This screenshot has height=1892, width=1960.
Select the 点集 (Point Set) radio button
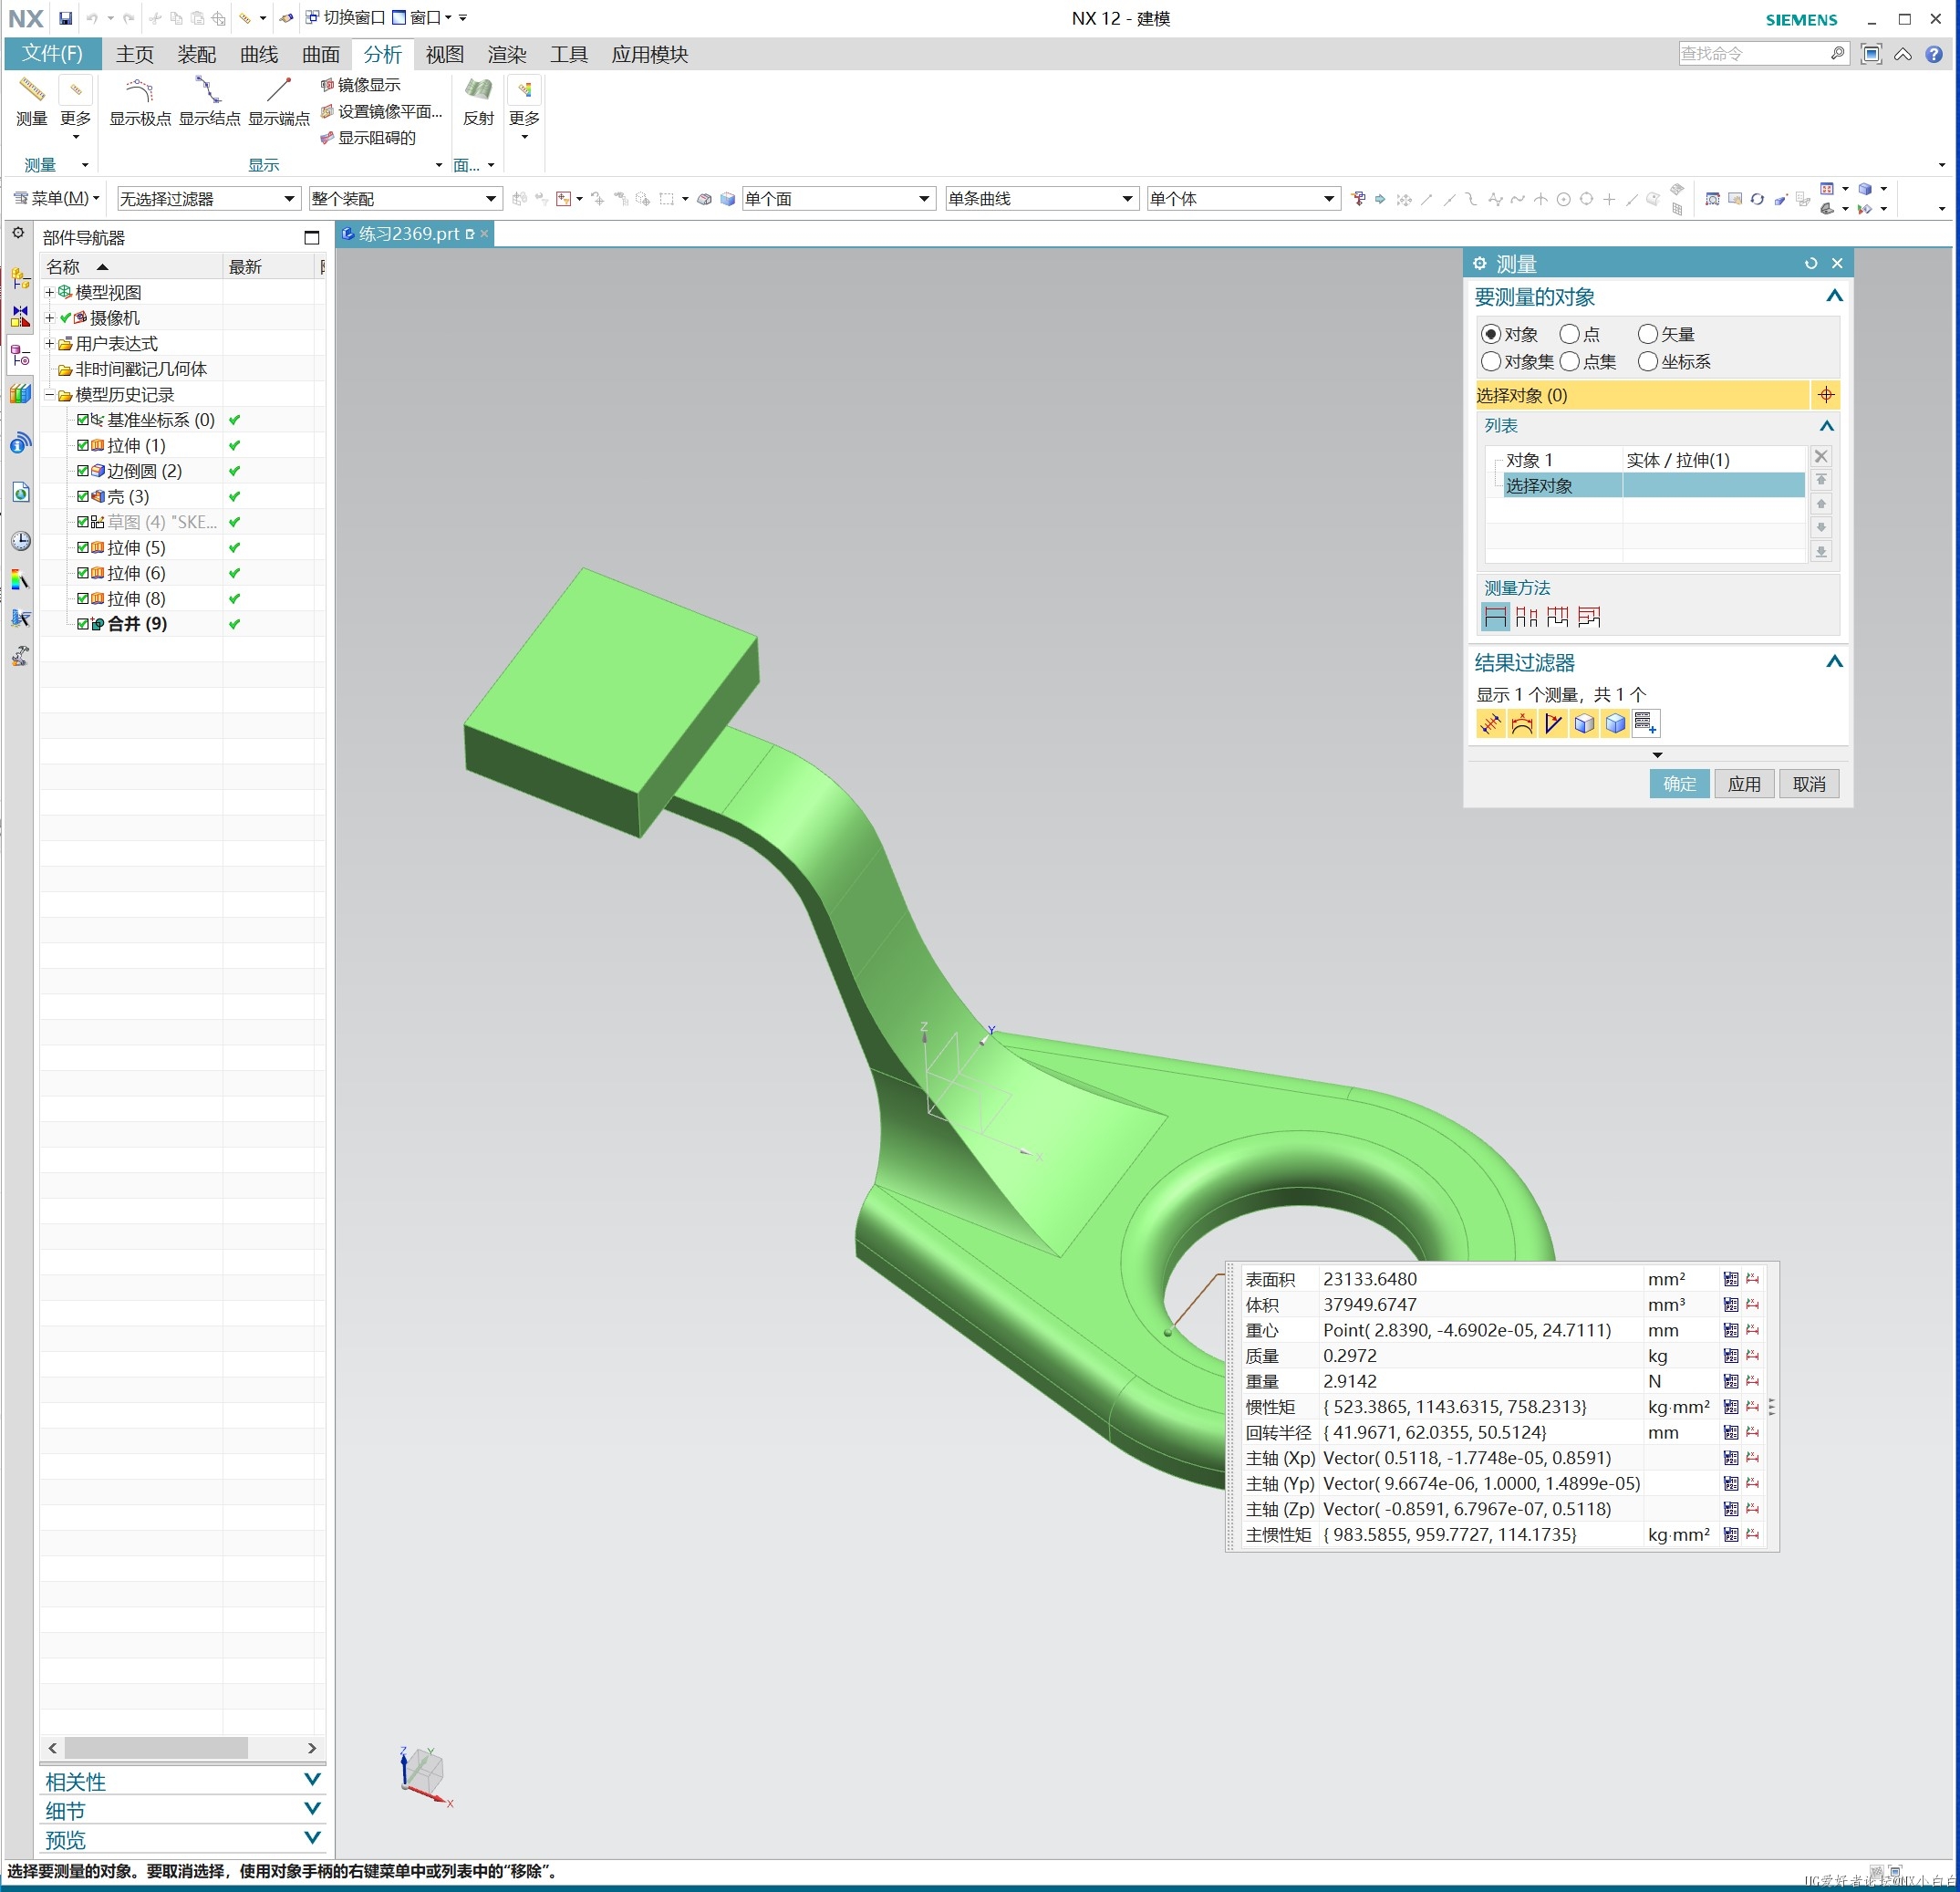coord(1569,361)
